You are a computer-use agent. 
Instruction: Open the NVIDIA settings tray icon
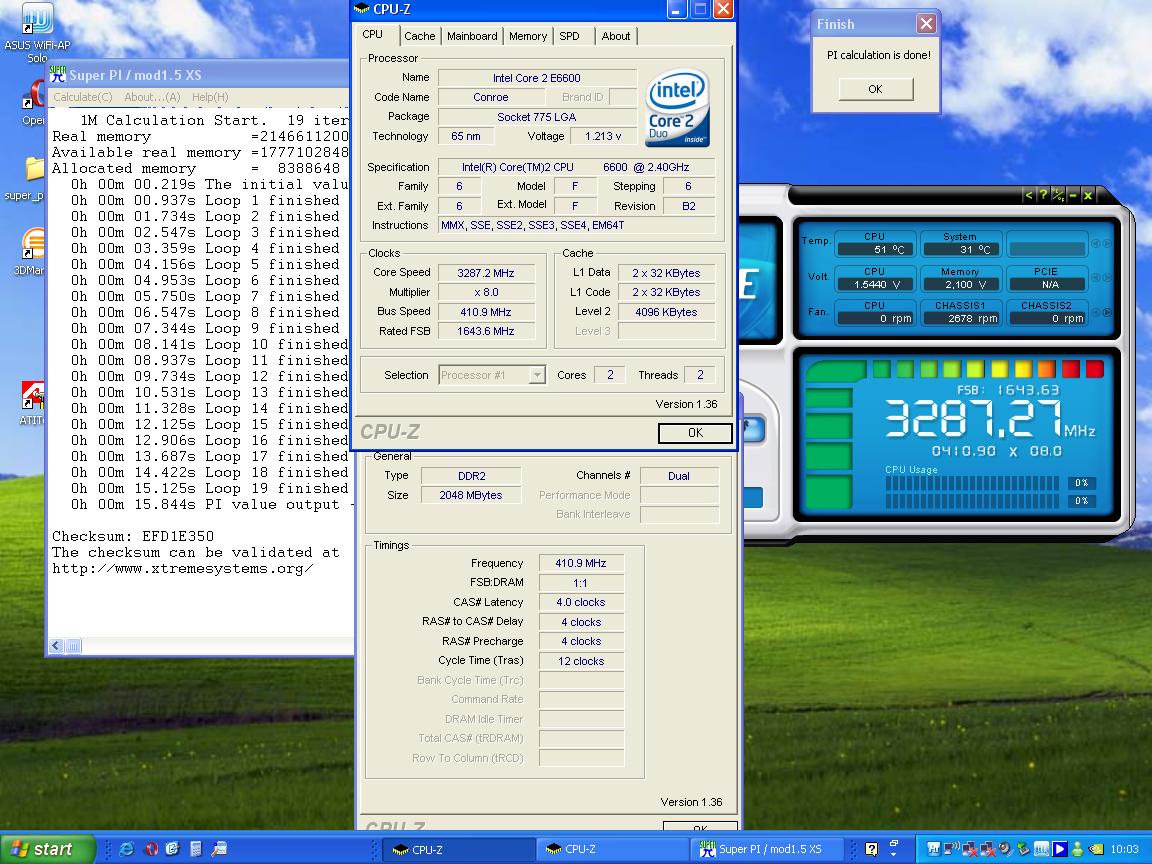pos(1095,849)
